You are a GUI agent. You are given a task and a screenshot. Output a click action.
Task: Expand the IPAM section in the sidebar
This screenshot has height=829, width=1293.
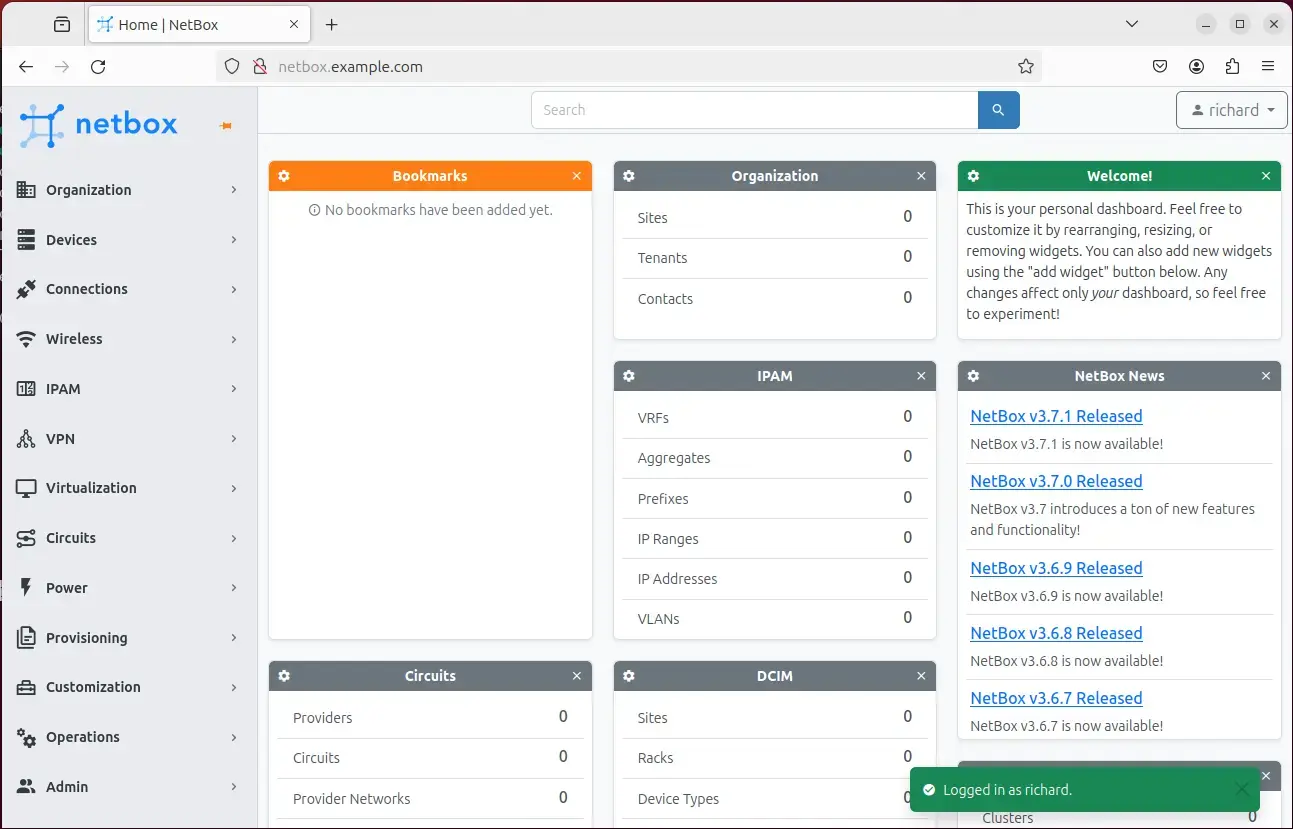(x=128, y=389)
